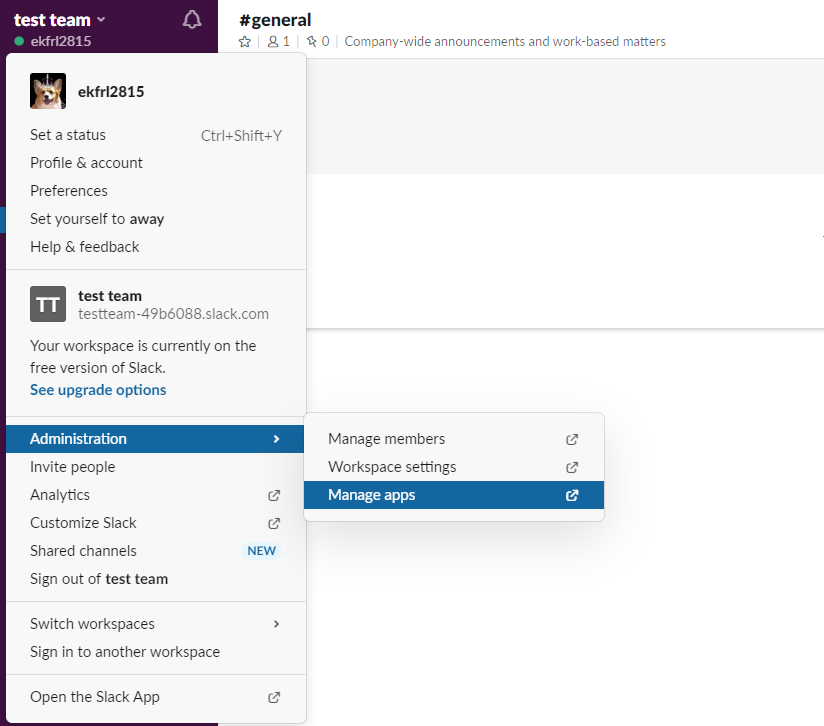824x726 pixels.
Task: Expand the Switch workspaces submenu chevron
Action: 276,624
